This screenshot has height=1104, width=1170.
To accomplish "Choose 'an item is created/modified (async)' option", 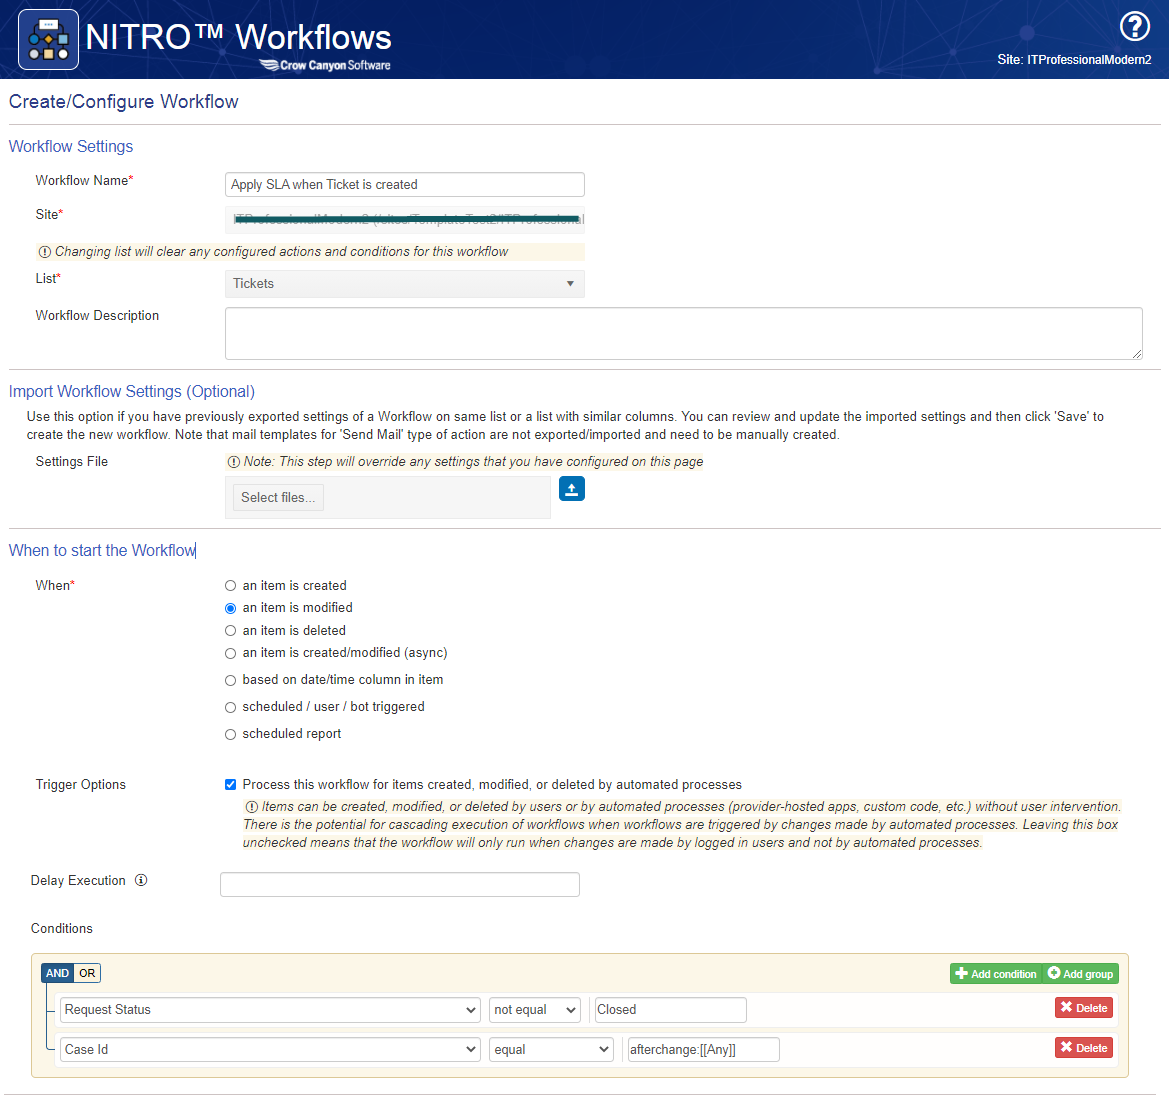I will click(231, 653).
